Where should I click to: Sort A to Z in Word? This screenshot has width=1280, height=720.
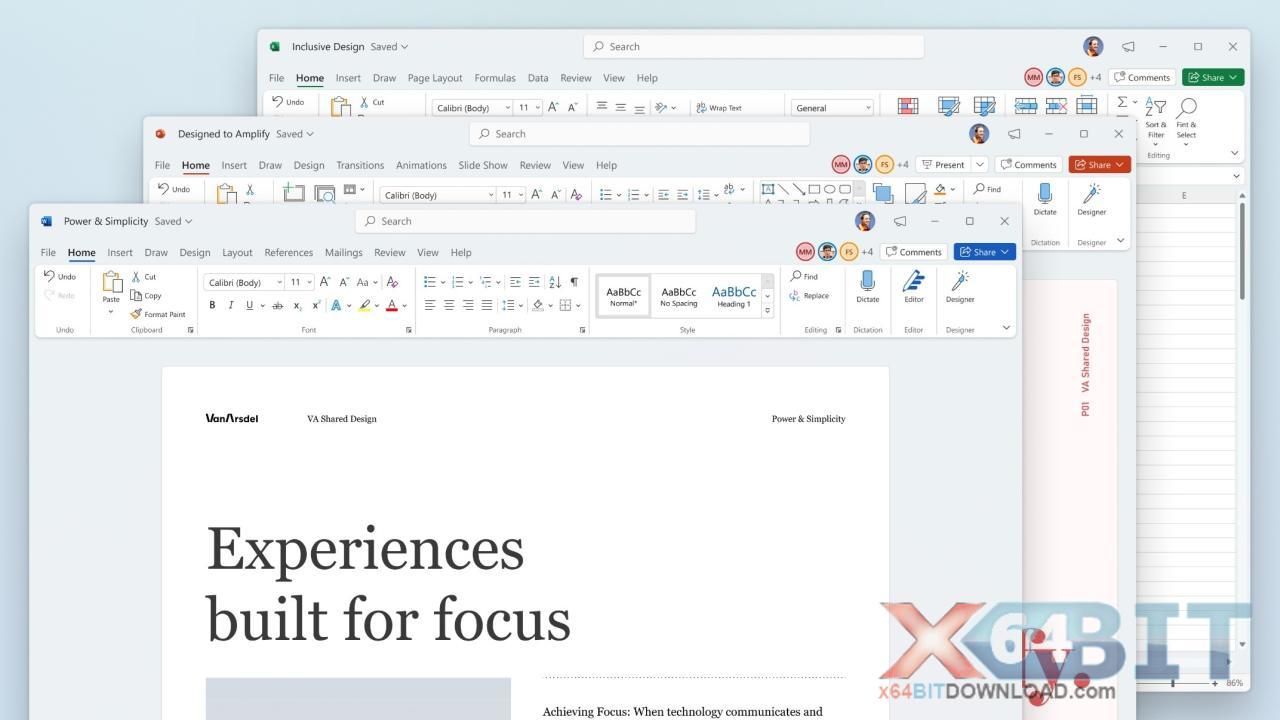(x=555, y=282)
